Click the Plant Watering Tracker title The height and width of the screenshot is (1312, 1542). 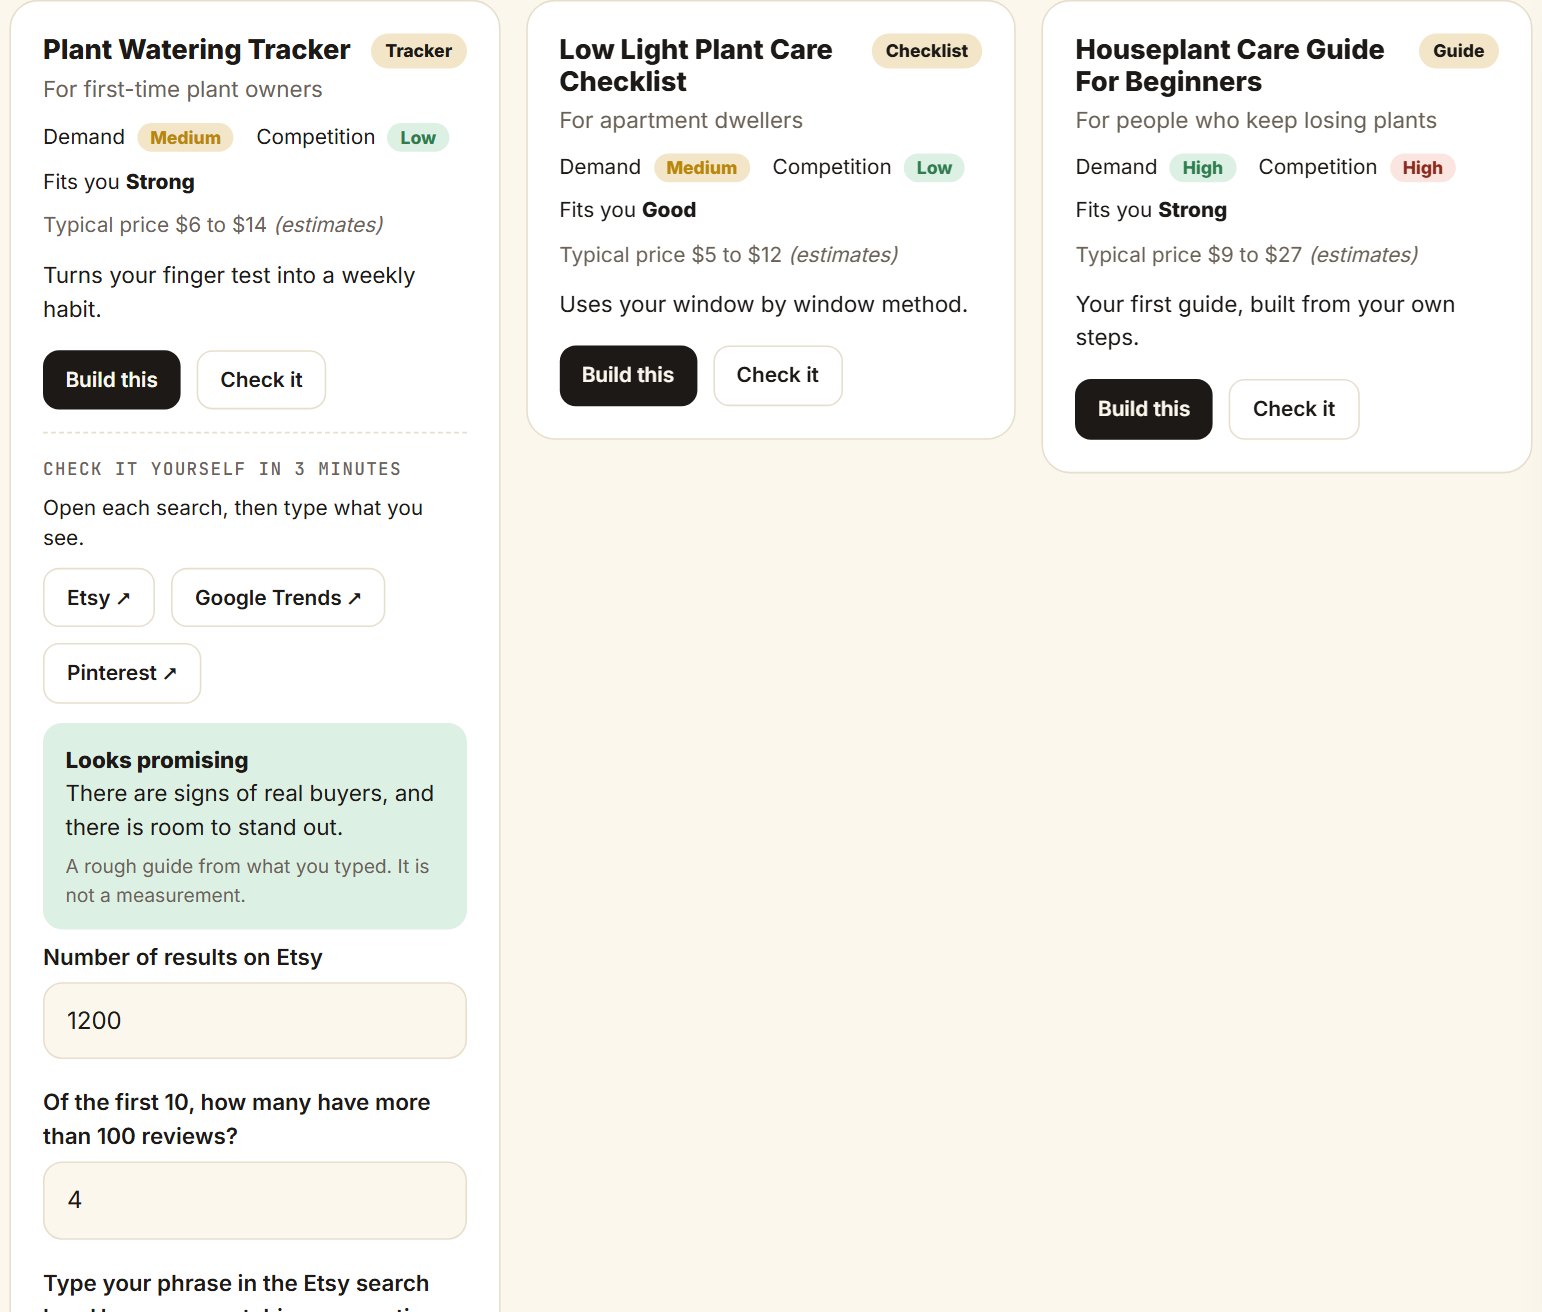197,50
